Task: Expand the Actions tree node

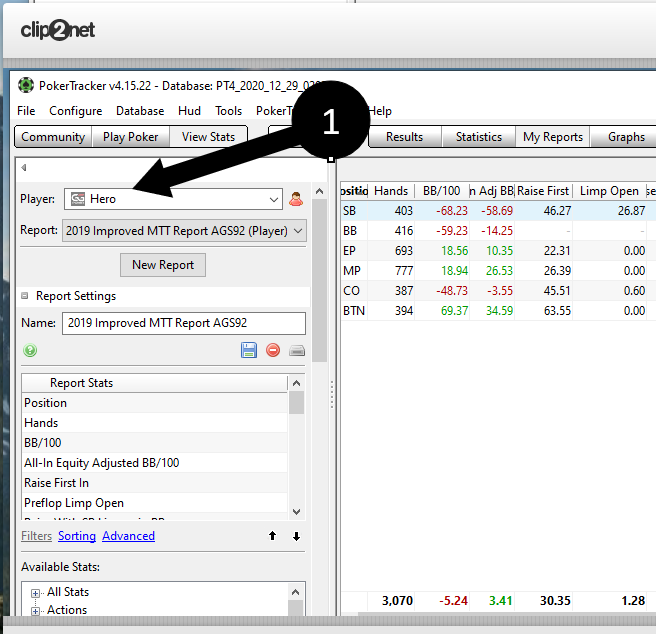Action: [36, 611]
